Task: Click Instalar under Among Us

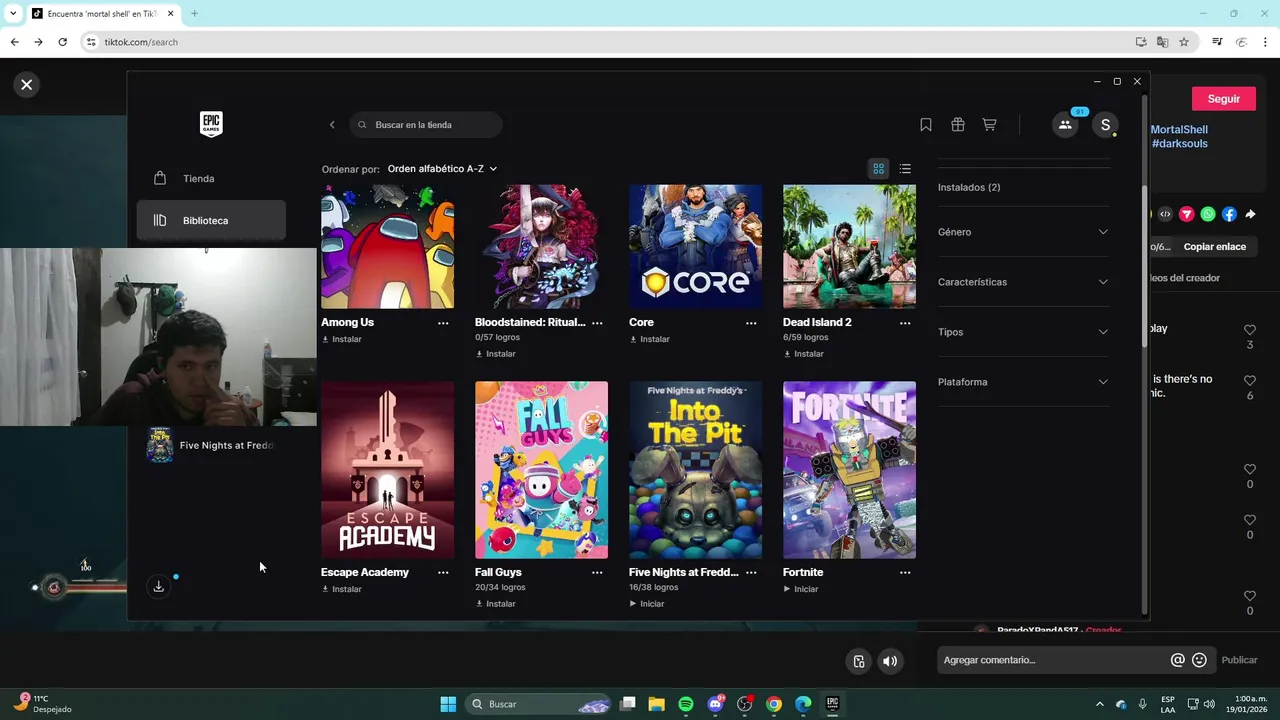Action: [342, 339]
